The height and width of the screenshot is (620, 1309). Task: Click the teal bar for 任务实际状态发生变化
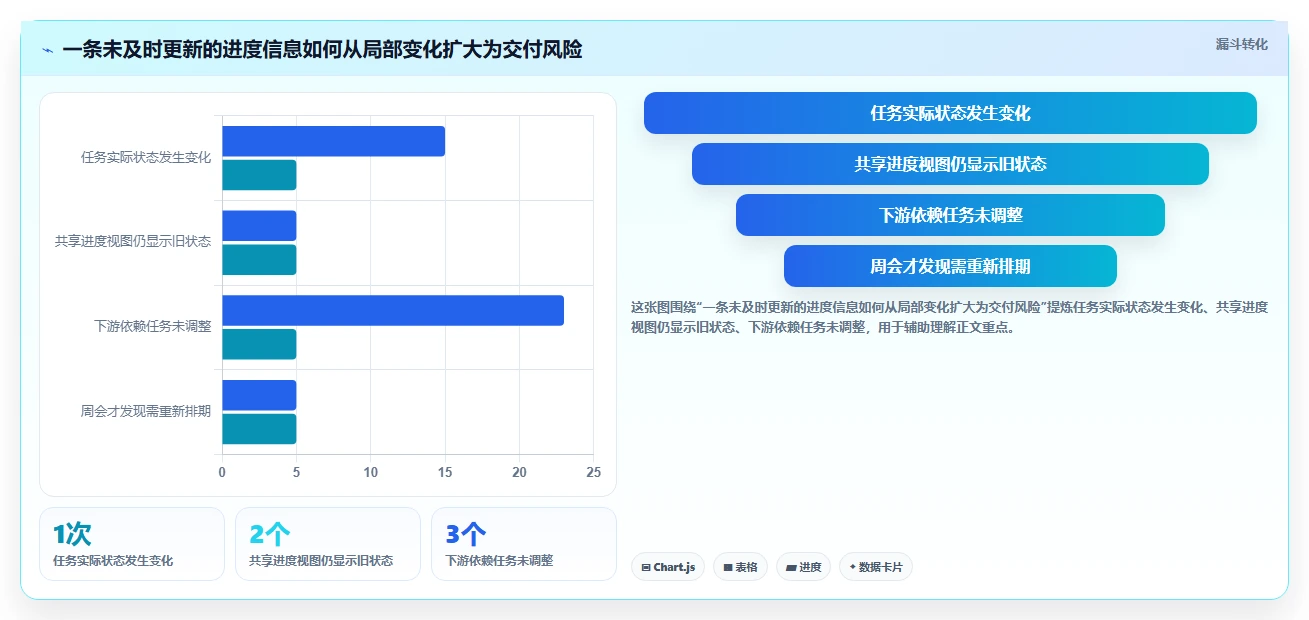click(x=259, y=175)
